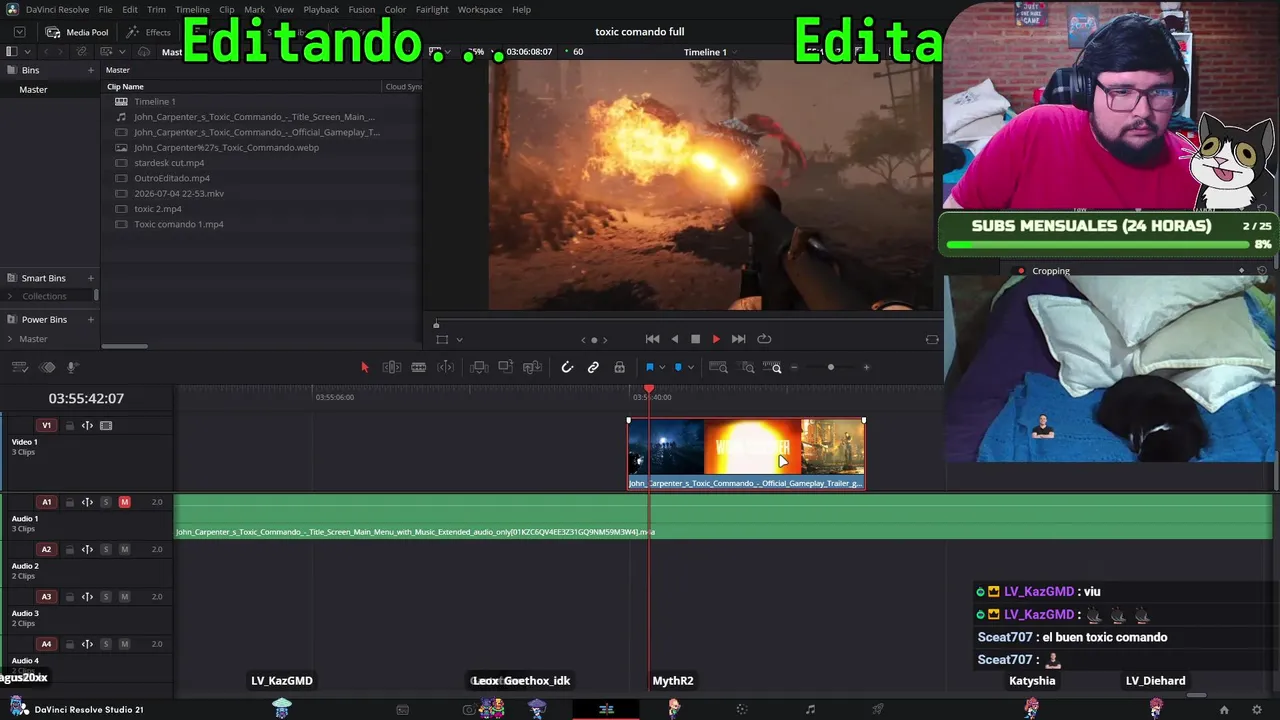Mute the Audio 3 track

[125, 597]
